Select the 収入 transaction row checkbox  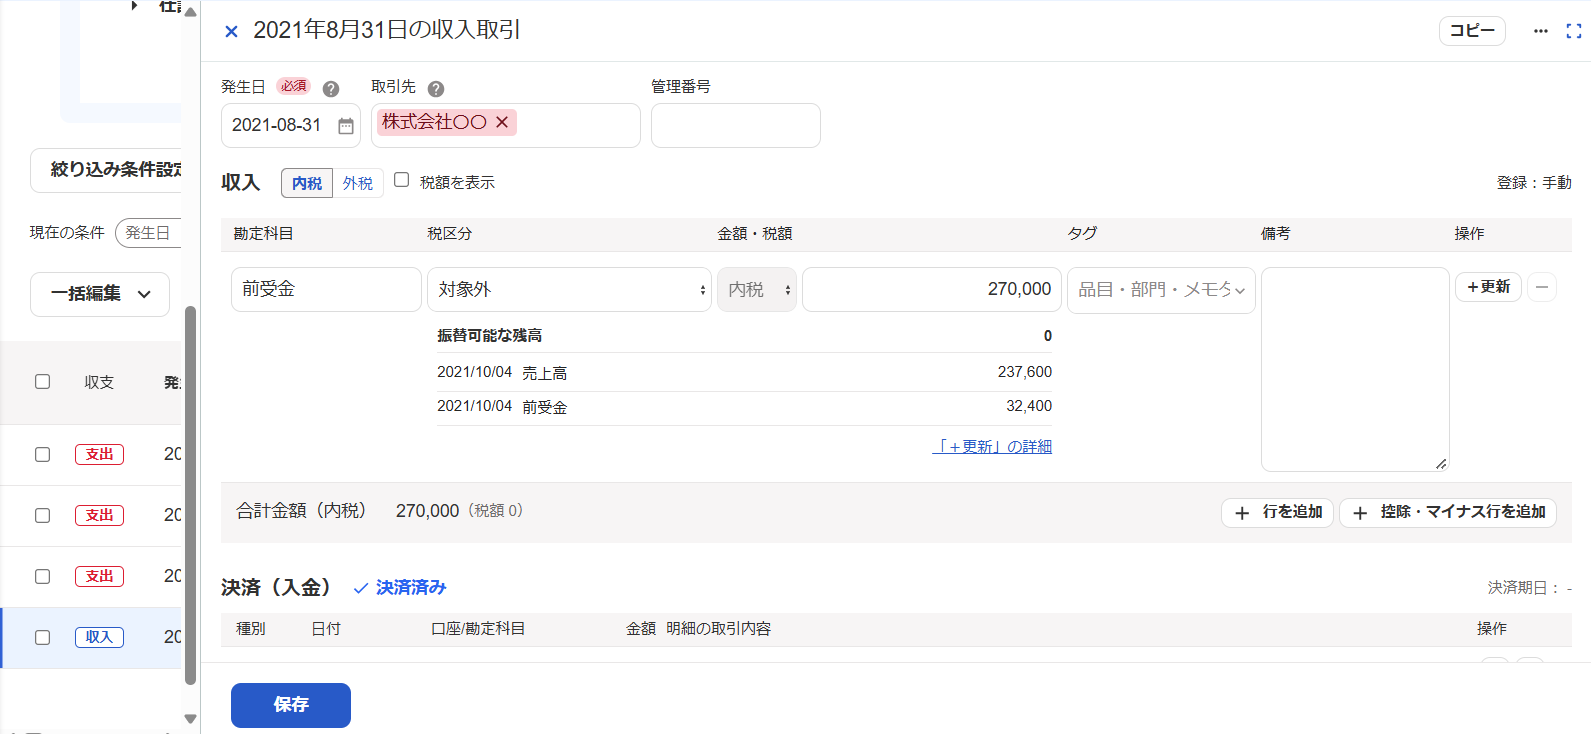42,637
